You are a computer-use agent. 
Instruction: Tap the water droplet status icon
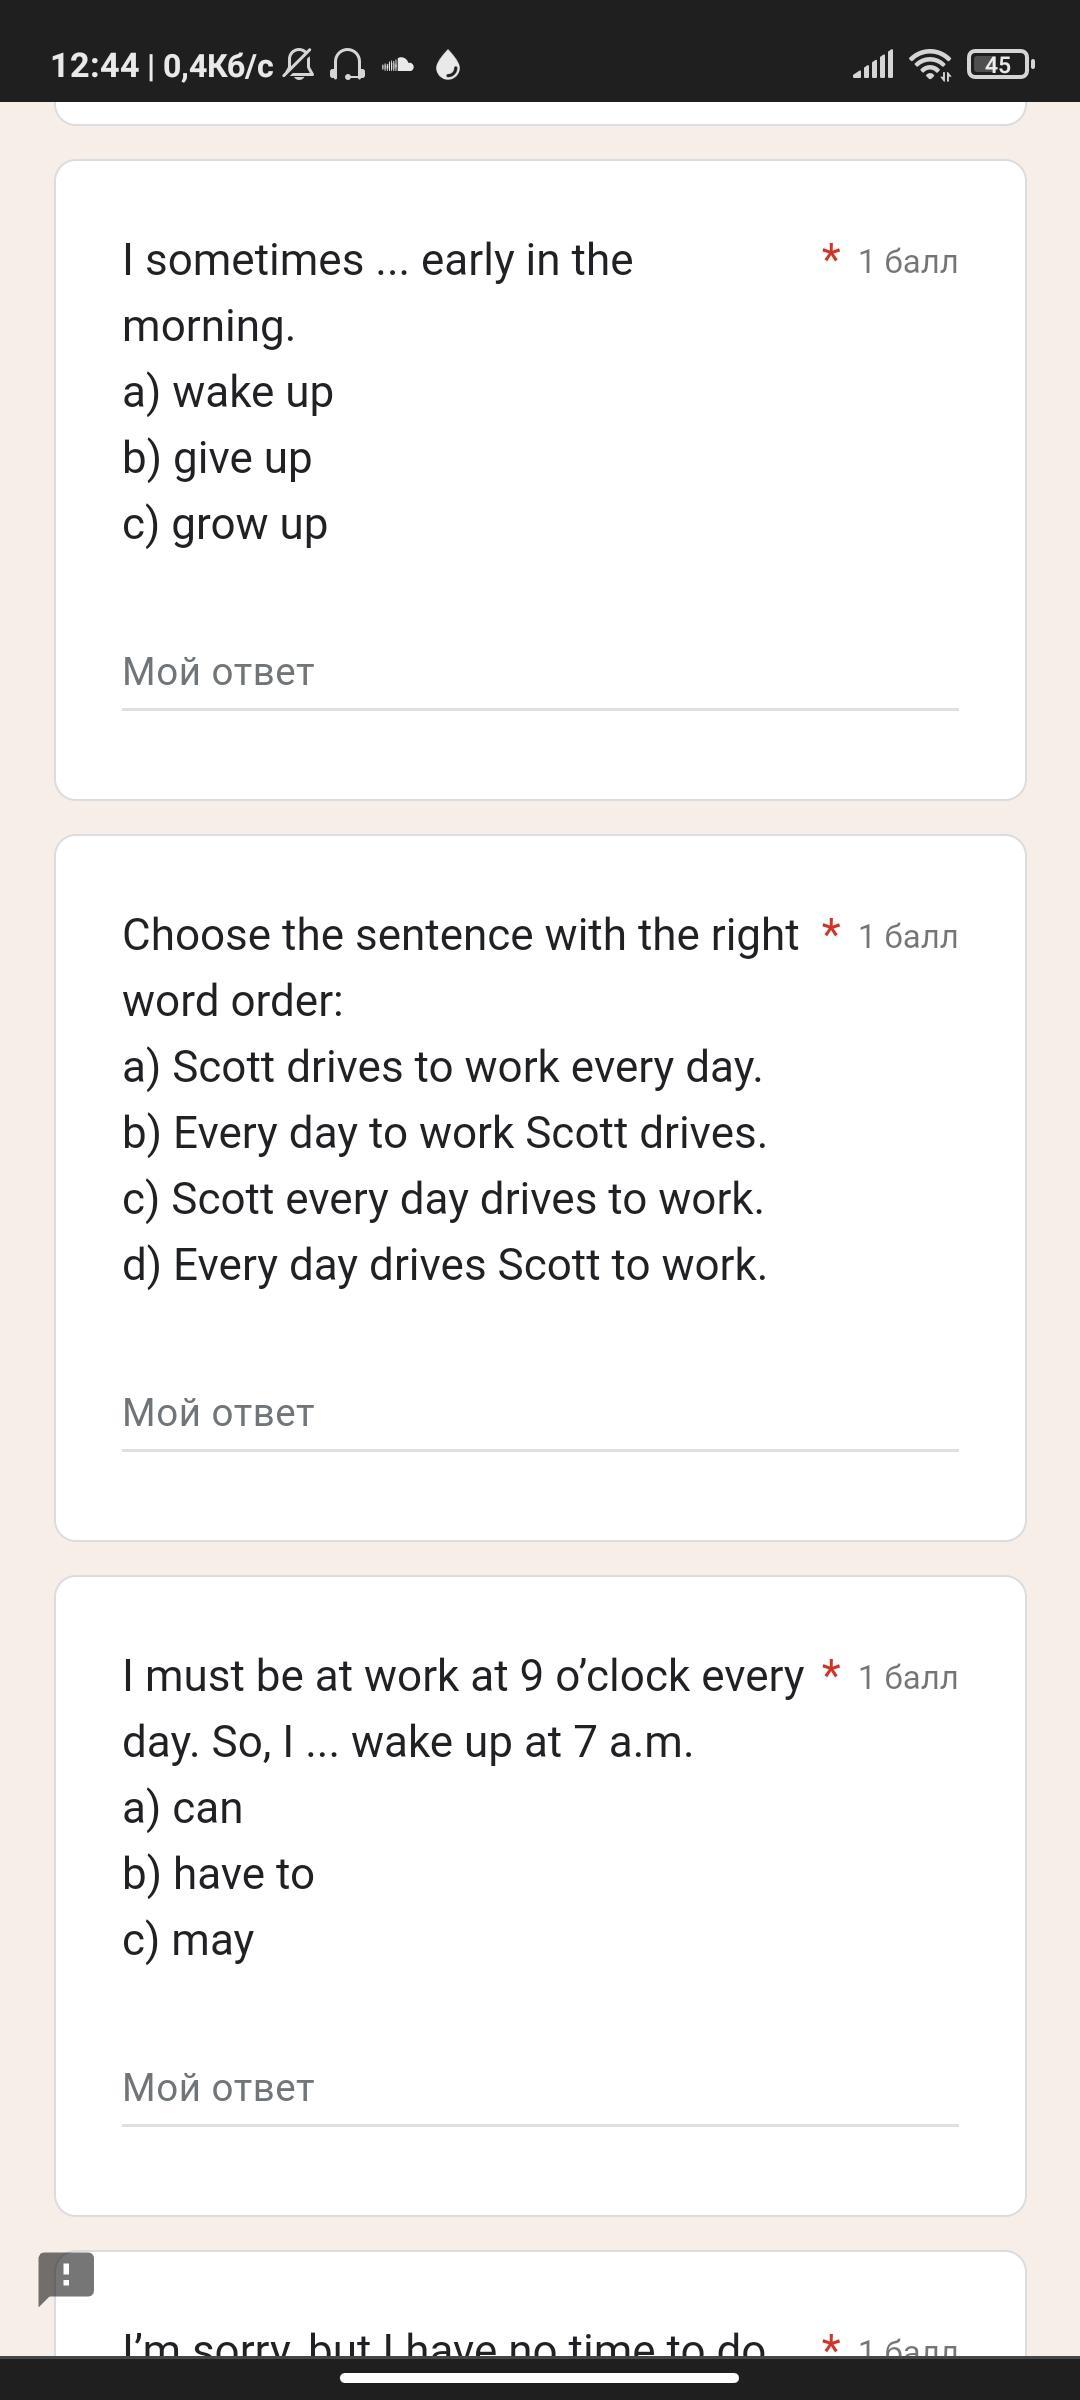[x=448, y=65]
